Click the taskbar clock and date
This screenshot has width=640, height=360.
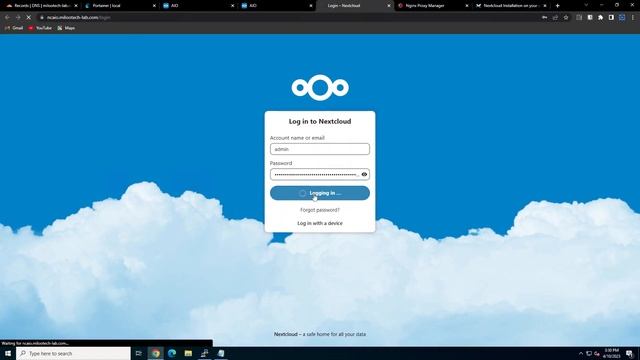pyautogui.click(x=611, y=353)
